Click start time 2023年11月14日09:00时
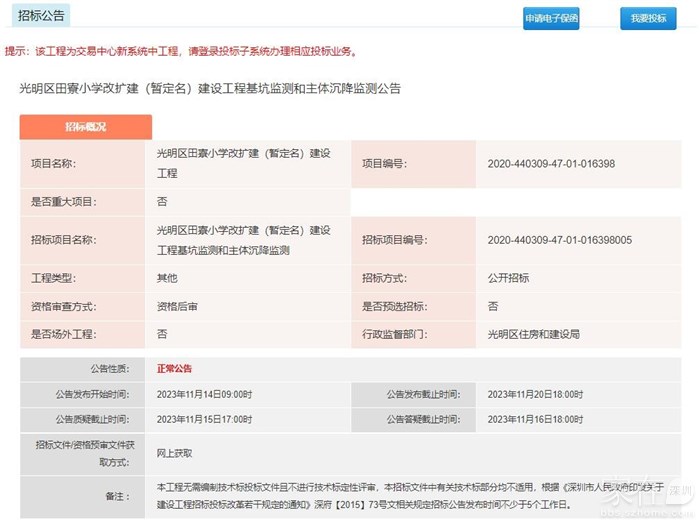Viewport: 700px width, 521px height. tap(204, 394)
